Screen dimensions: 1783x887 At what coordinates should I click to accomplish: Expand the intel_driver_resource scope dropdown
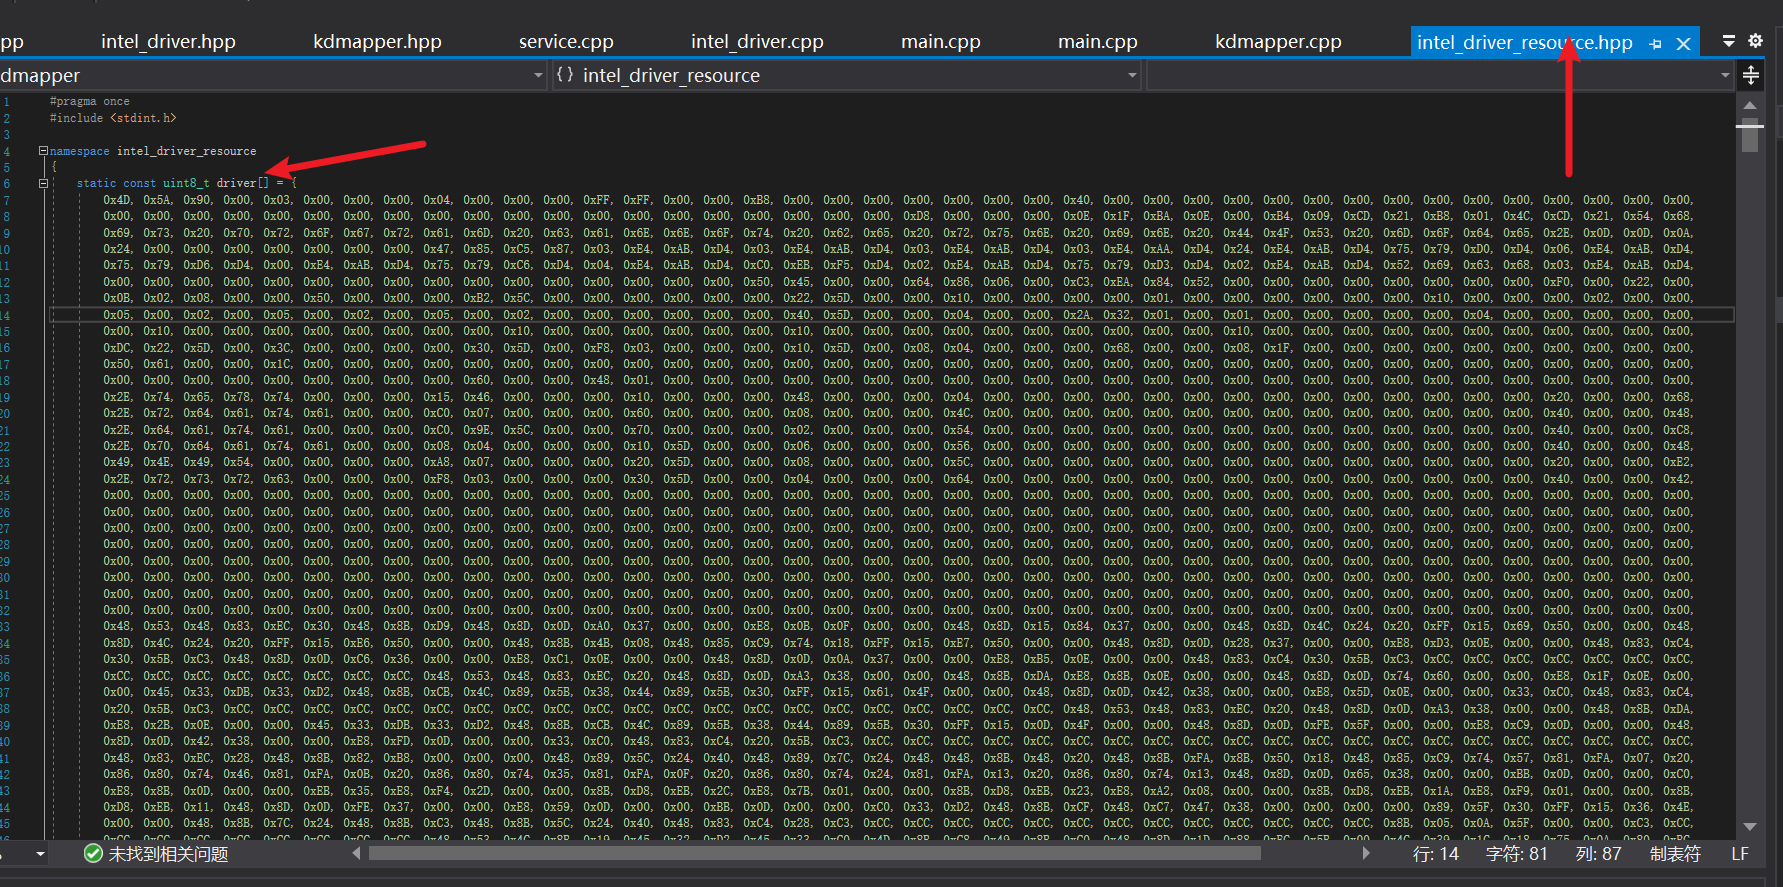point(1132,76)
